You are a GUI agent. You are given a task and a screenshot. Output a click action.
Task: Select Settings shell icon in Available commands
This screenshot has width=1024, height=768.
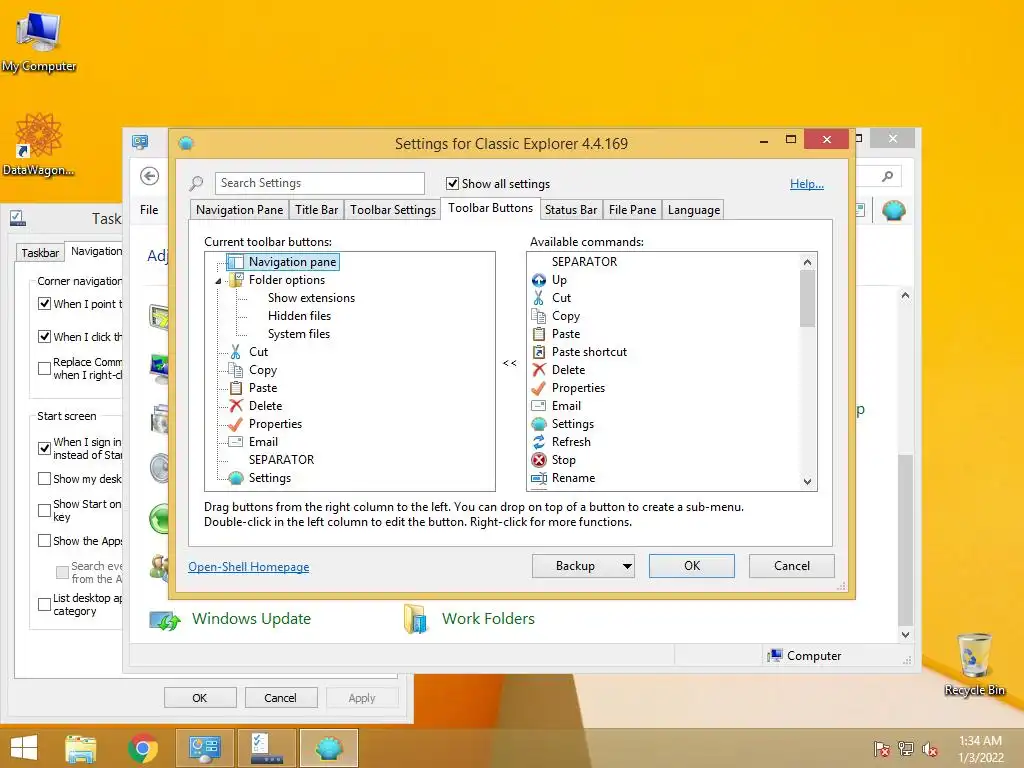point(539,424)
